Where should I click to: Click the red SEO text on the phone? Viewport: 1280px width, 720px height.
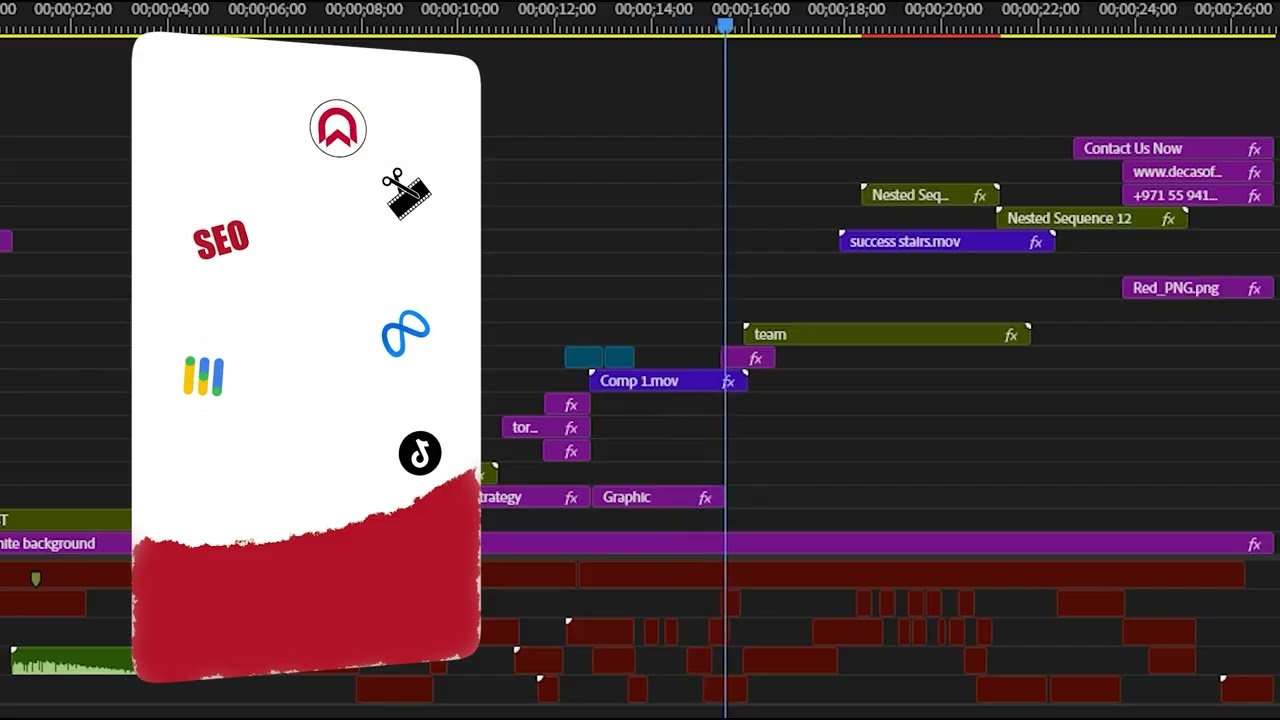(x=221, y=240)
